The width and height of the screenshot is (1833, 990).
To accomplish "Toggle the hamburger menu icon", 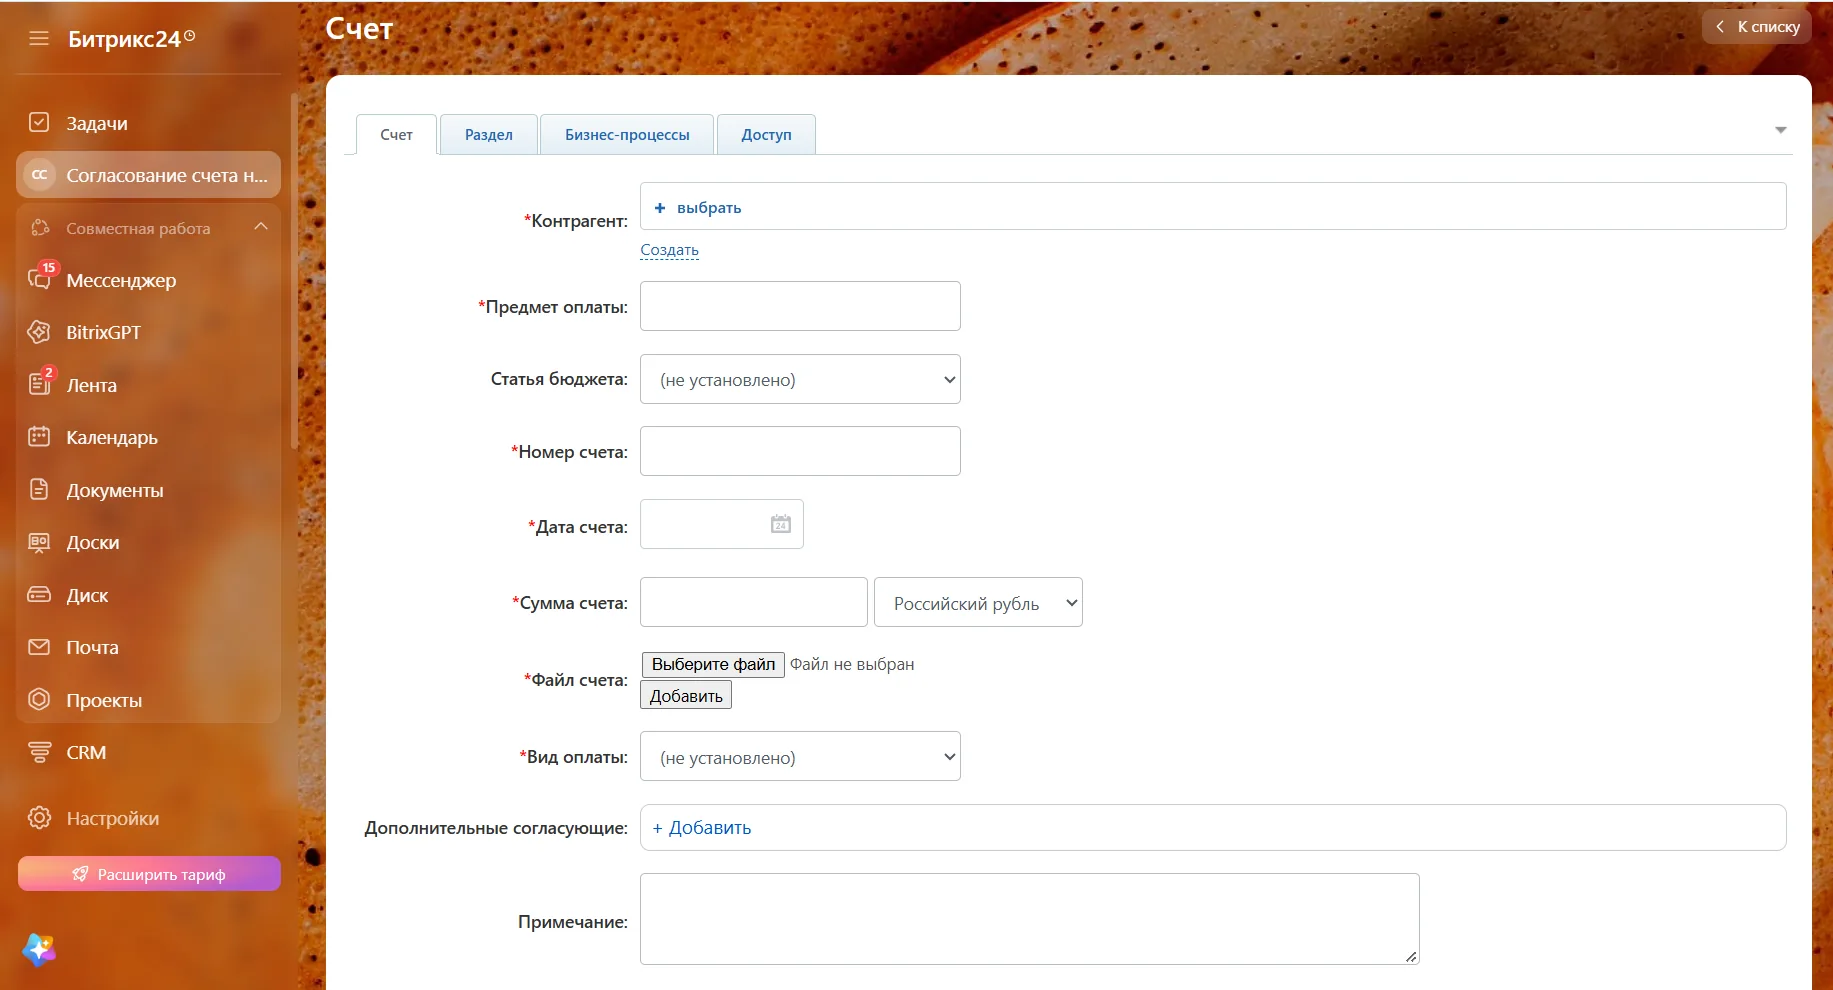I will click(x=39, y=39).
